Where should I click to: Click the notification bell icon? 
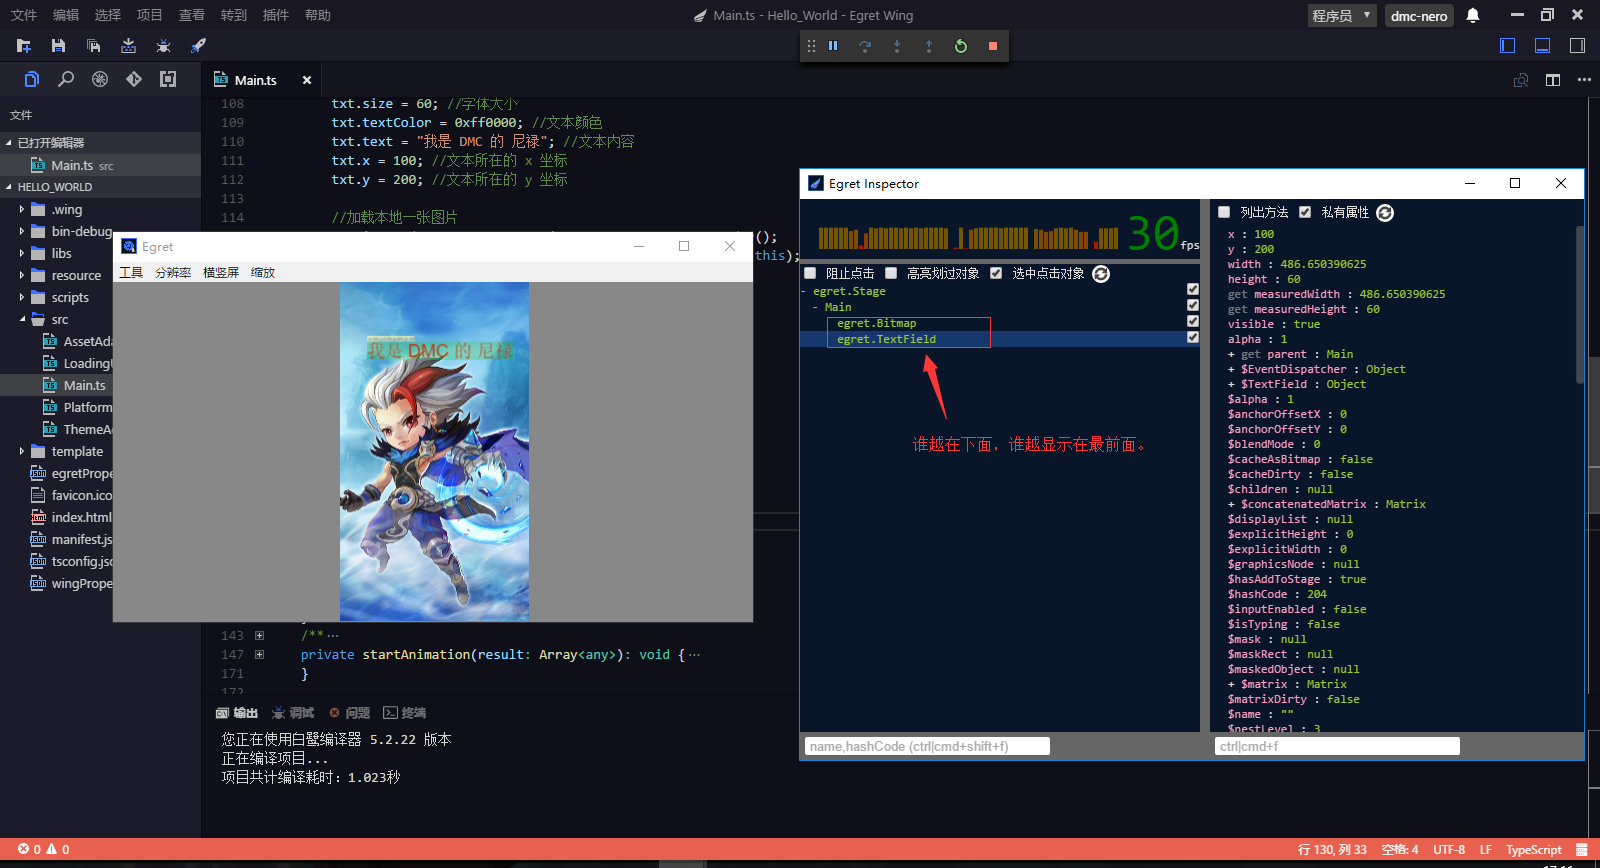coord(1473,15)
